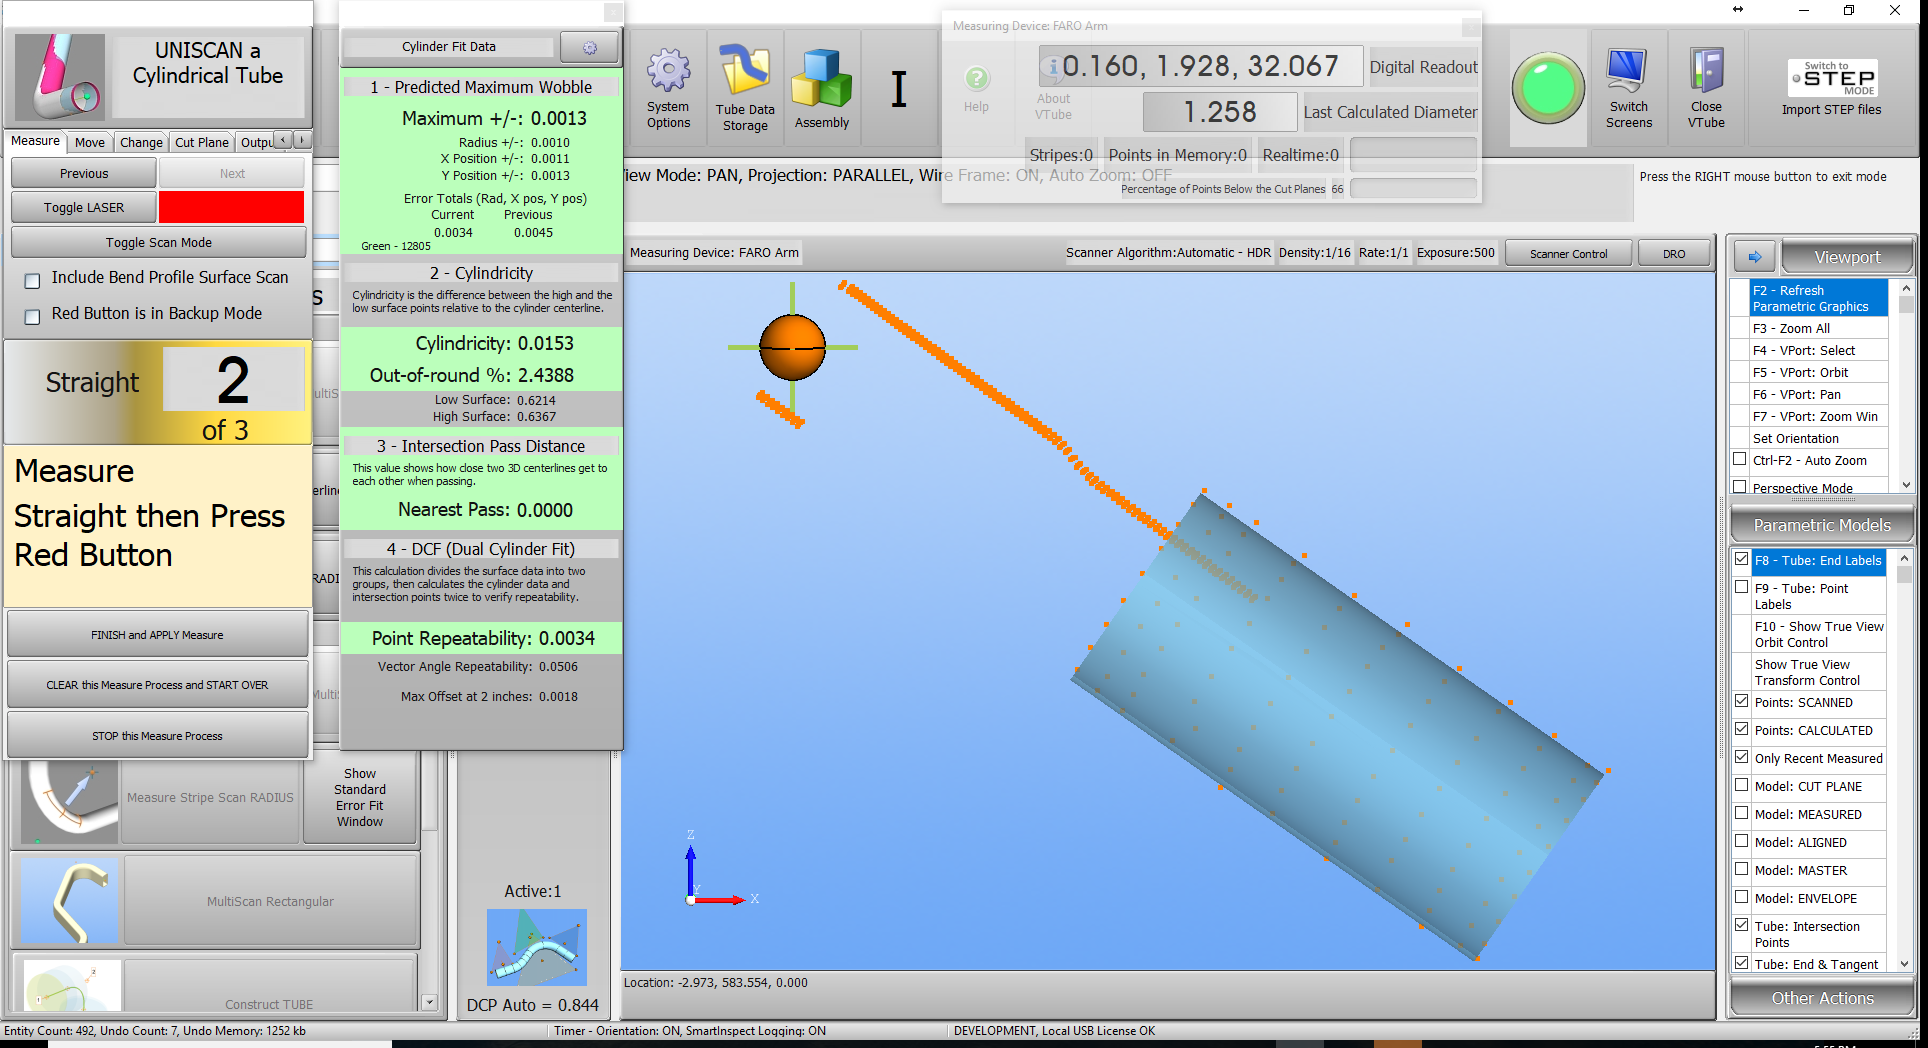Image resolution: width=1928 pixels, height=1048 pixels.
Task: Click the blue arrow beside Viewport
Action: (x=1754, y=257)
